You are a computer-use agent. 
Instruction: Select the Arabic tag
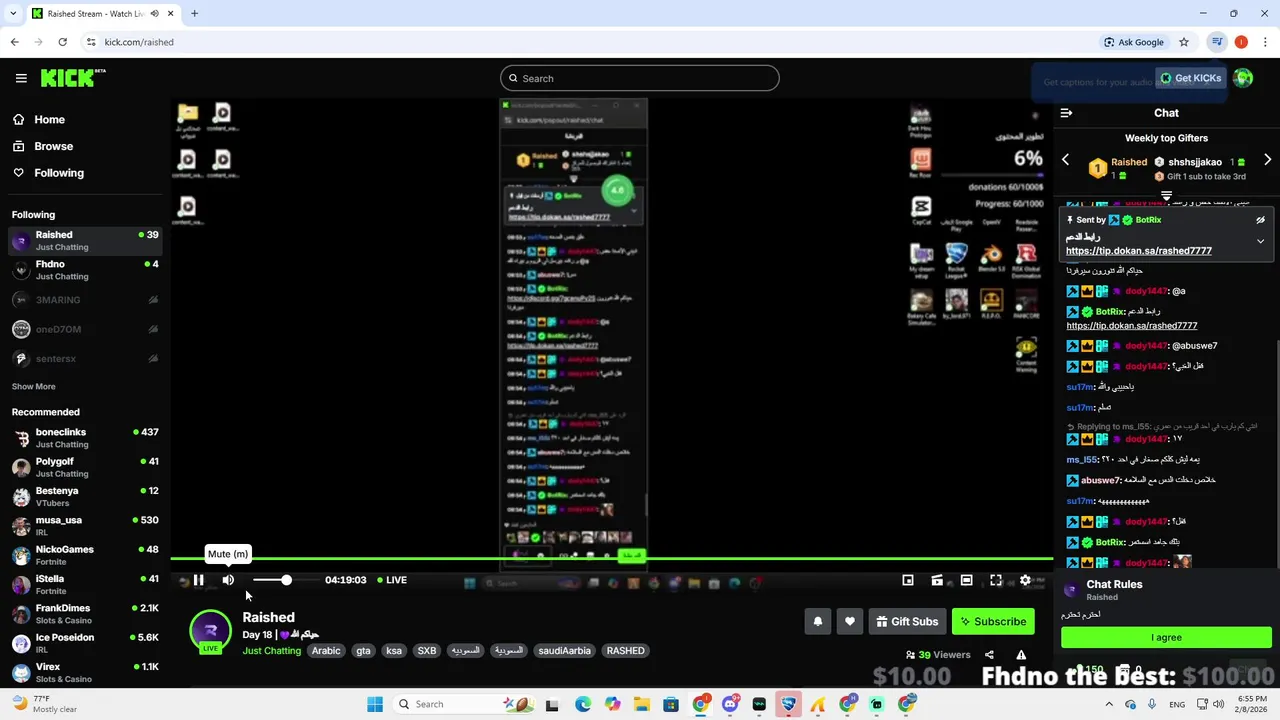click(326, 650)
